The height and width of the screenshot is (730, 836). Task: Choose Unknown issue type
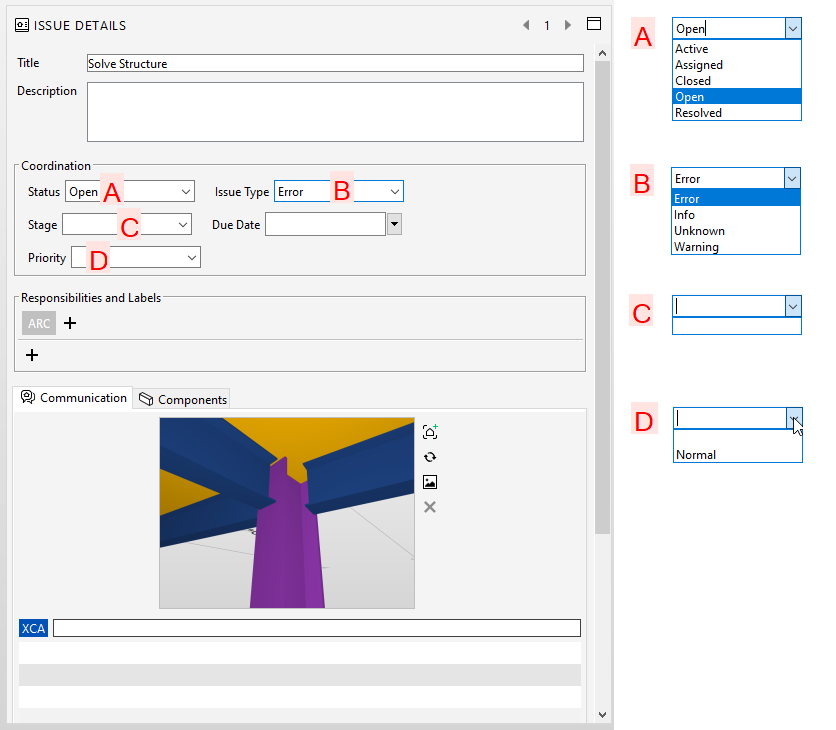pos(736,230)
